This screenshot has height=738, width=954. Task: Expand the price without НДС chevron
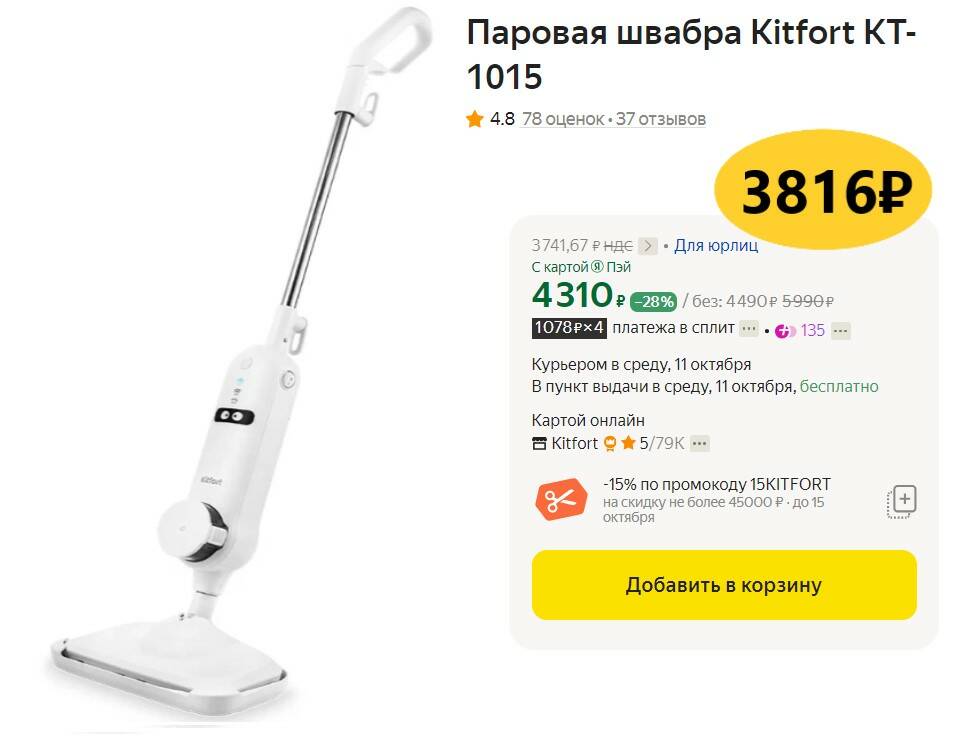coord(648,246)
